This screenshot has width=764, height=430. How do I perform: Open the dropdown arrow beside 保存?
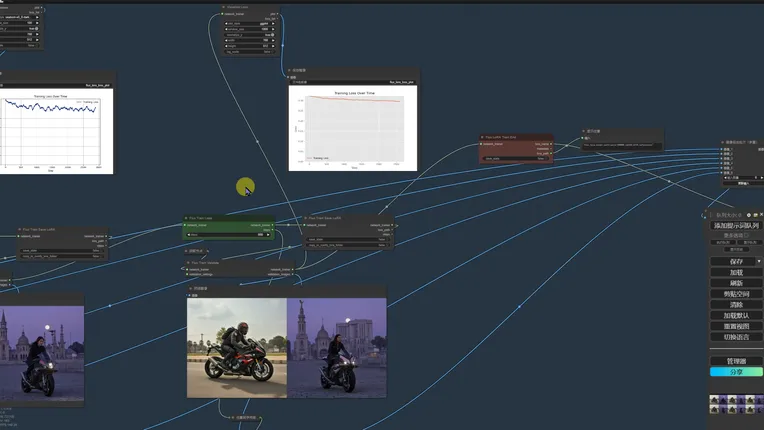(758, 261)
